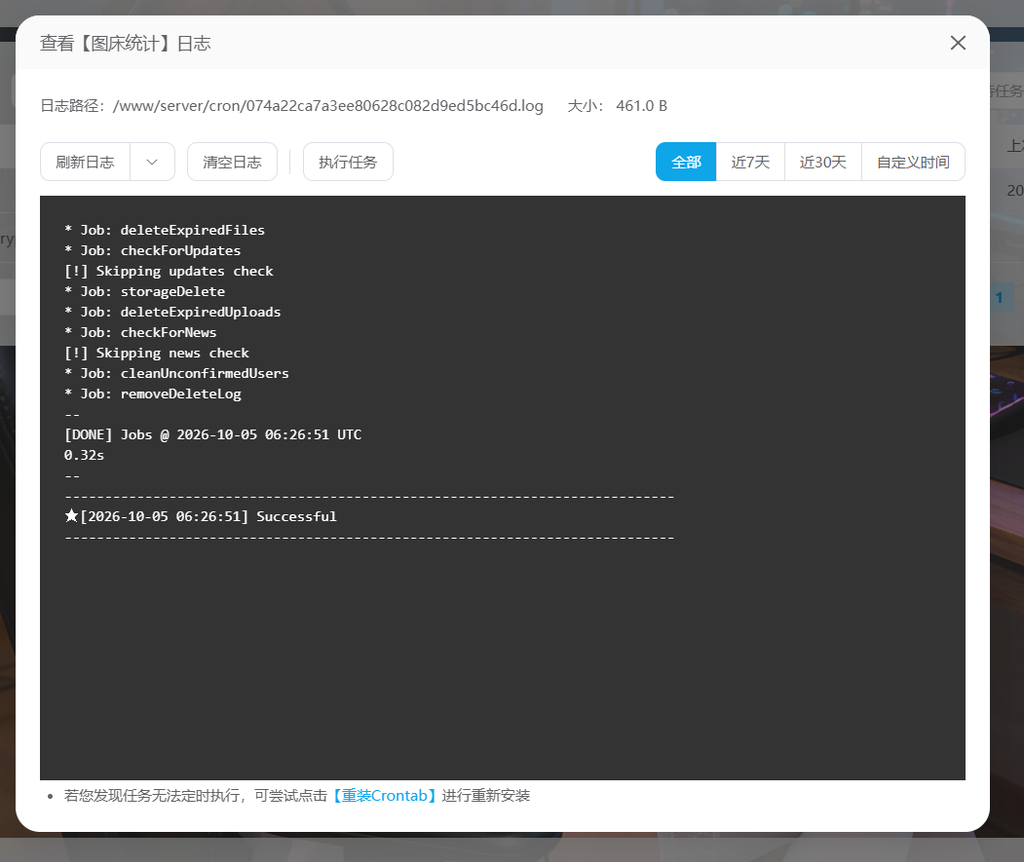Click the '0.32s' duration line
Image resolution: width=1024 pixels, height=862 pixels.
(84, 455)
